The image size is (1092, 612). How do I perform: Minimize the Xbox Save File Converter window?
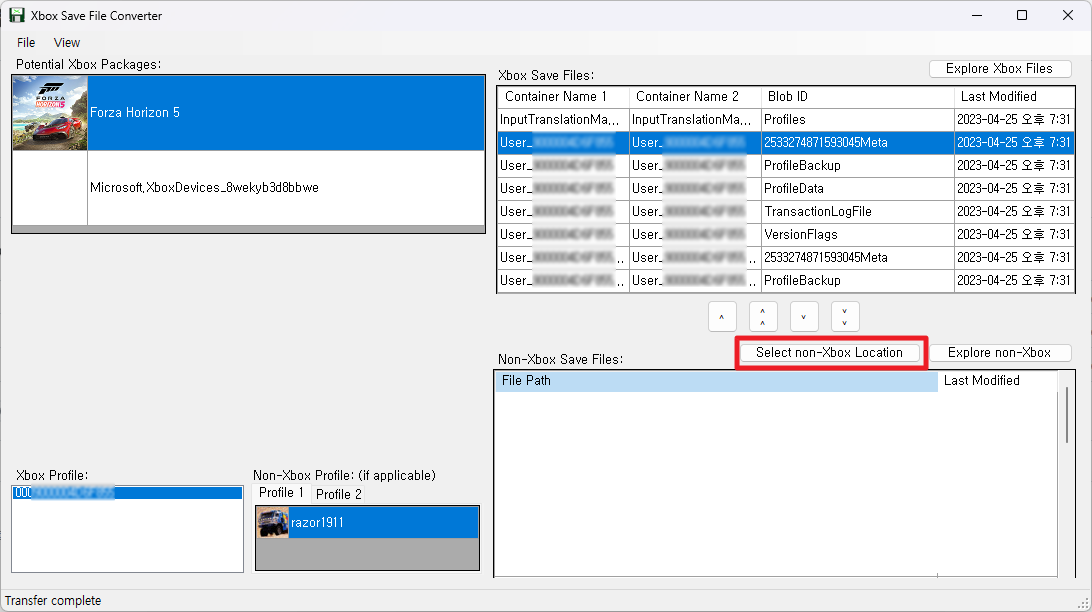tap(977, 15)
